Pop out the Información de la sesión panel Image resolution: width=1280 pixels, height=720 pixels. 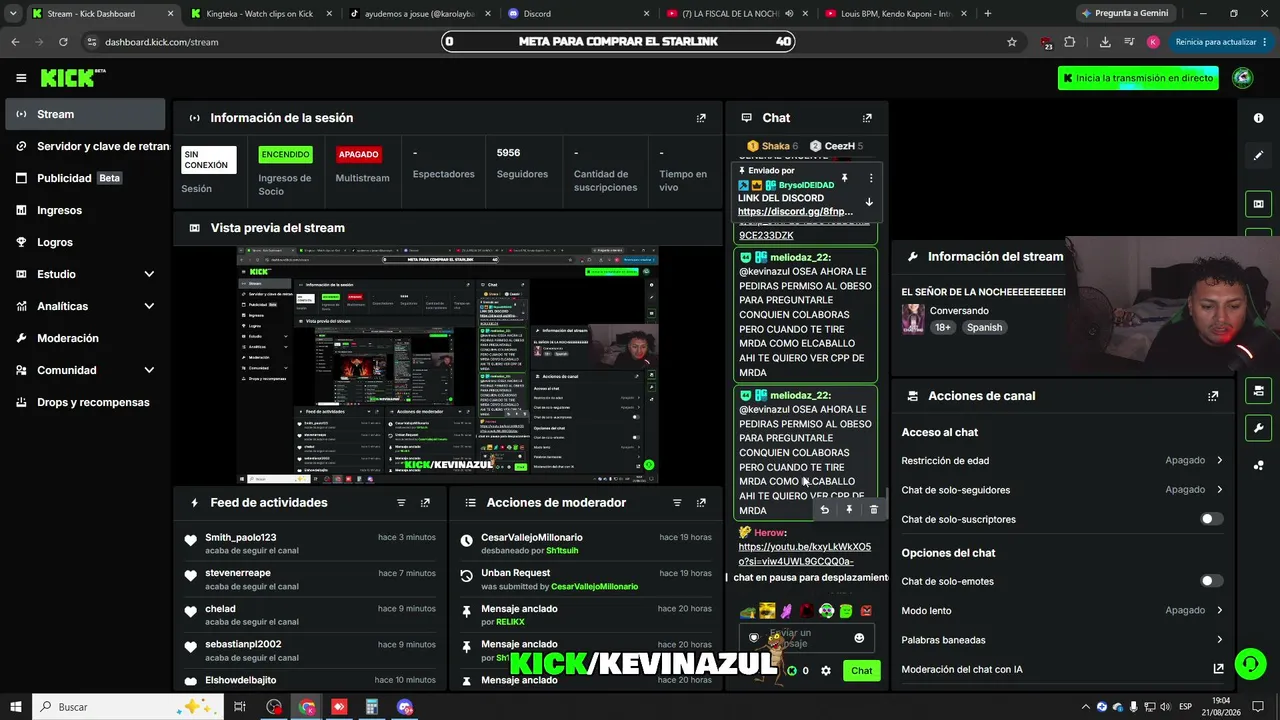701,118
